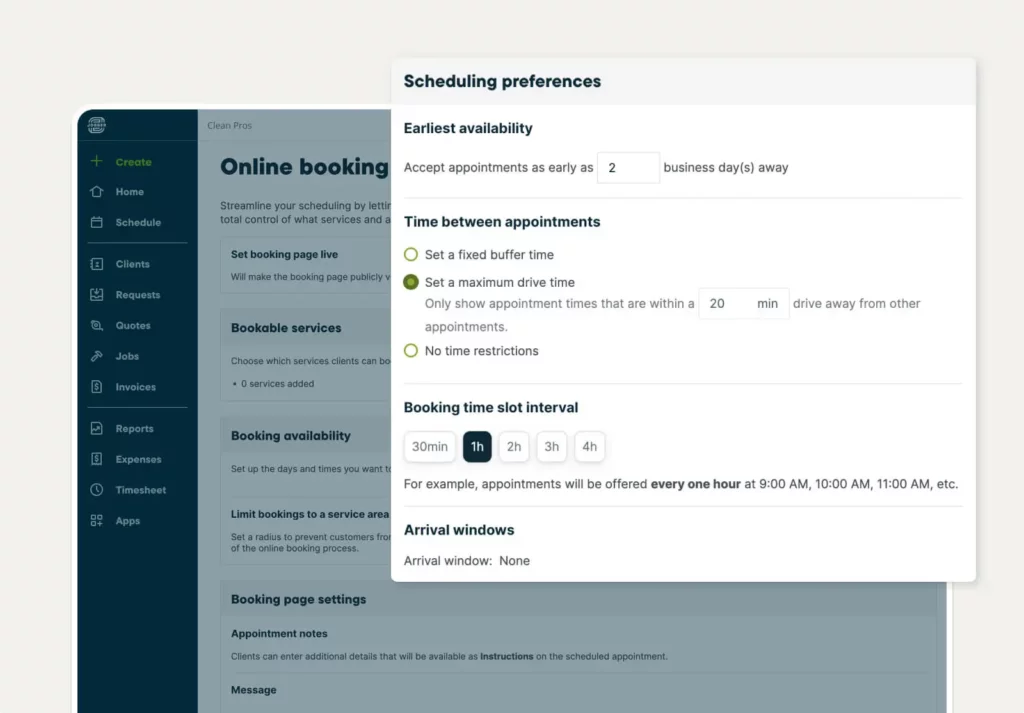The height and width of the screenshot is (713, 1024).
Task: Click the Jobs hammer icon
Action: pos(97,356)
